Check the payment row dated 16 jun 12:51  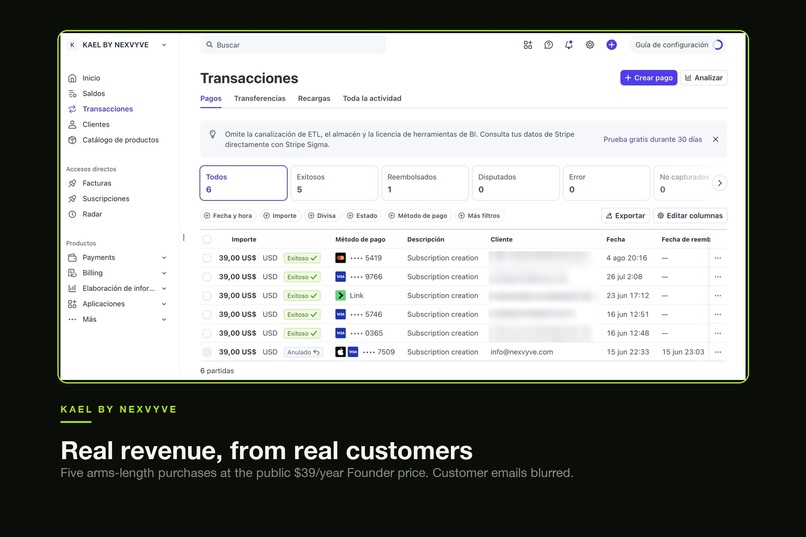tap(207, 314)
